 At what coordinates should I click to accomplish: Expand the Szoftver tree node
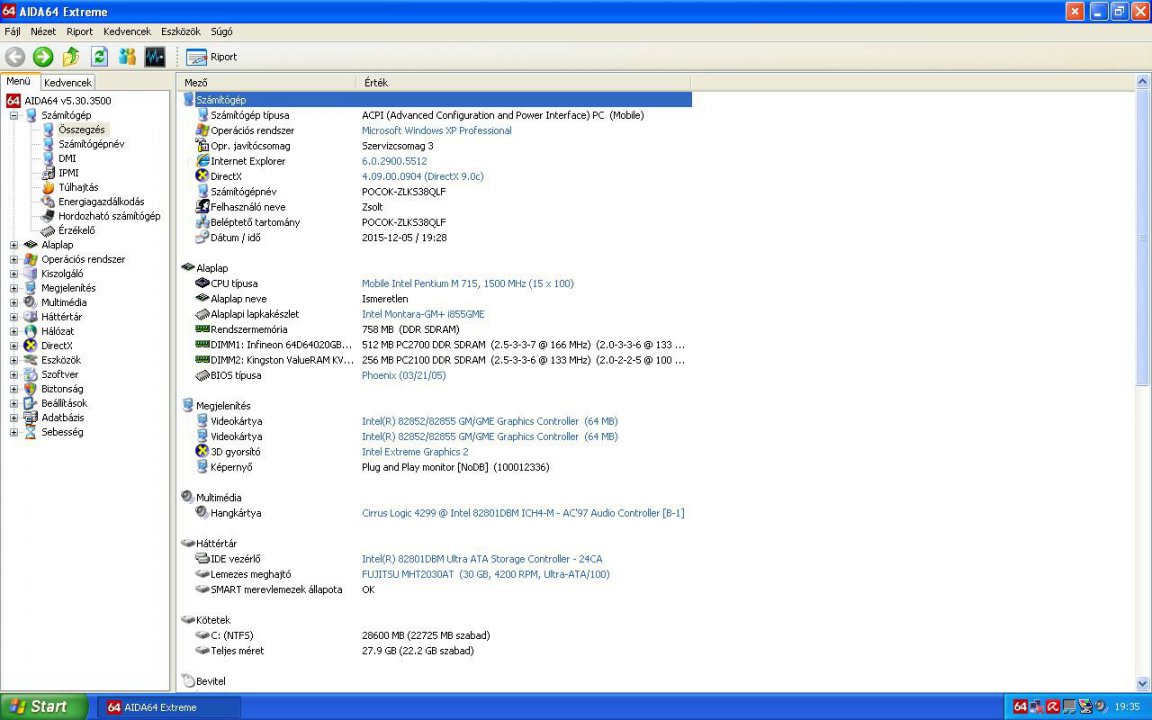[13, 374]
